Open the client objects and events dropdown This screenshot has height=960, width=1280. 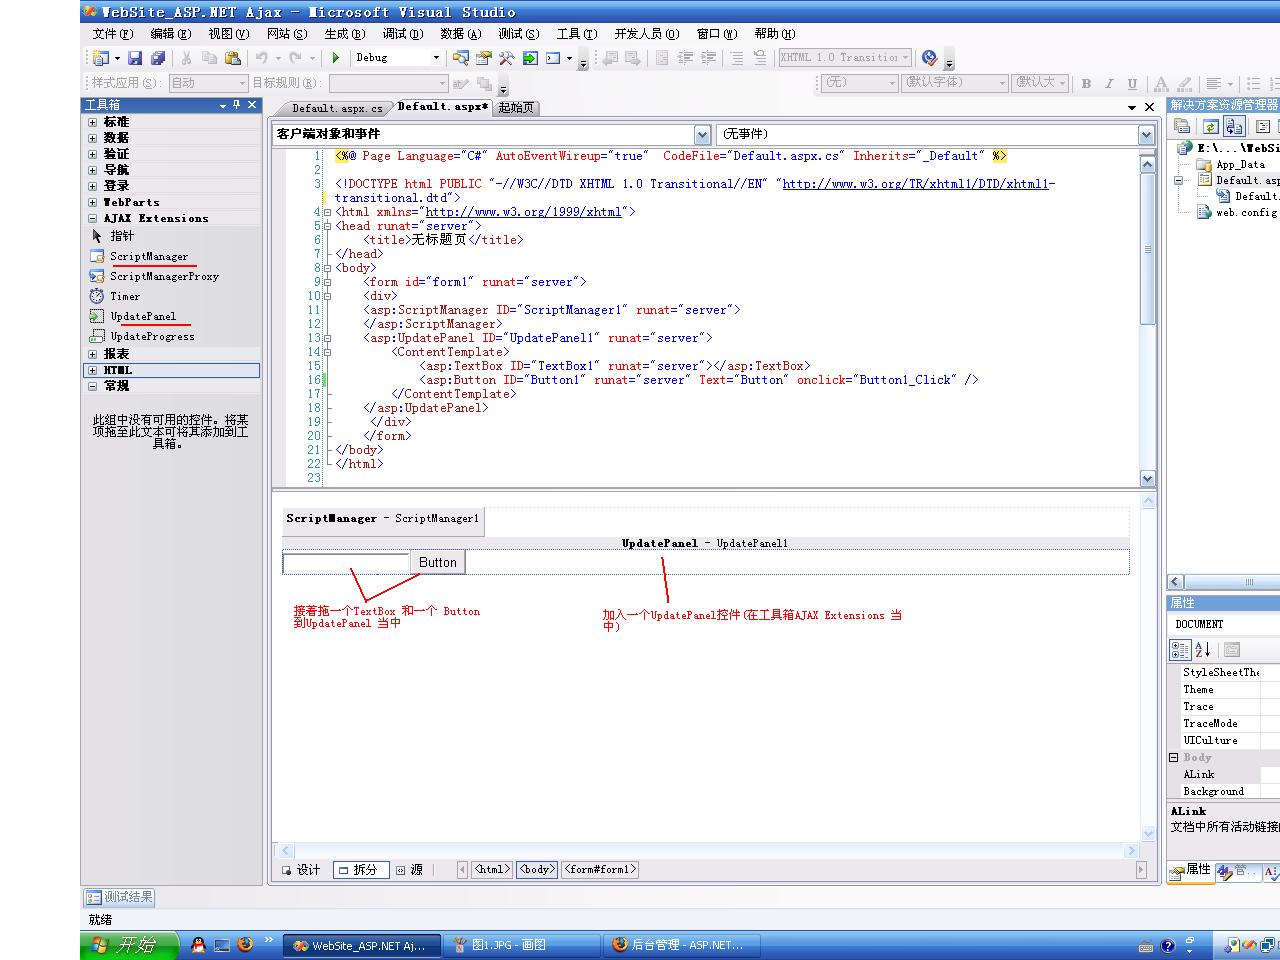(x=702, y=134)
